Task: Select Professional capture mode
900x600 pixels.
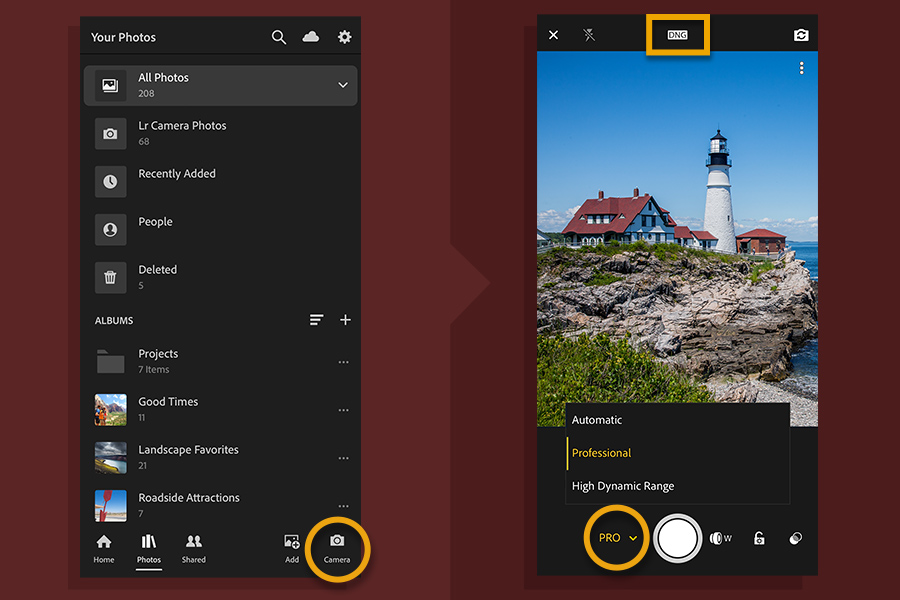Action: tap(677, 453)
